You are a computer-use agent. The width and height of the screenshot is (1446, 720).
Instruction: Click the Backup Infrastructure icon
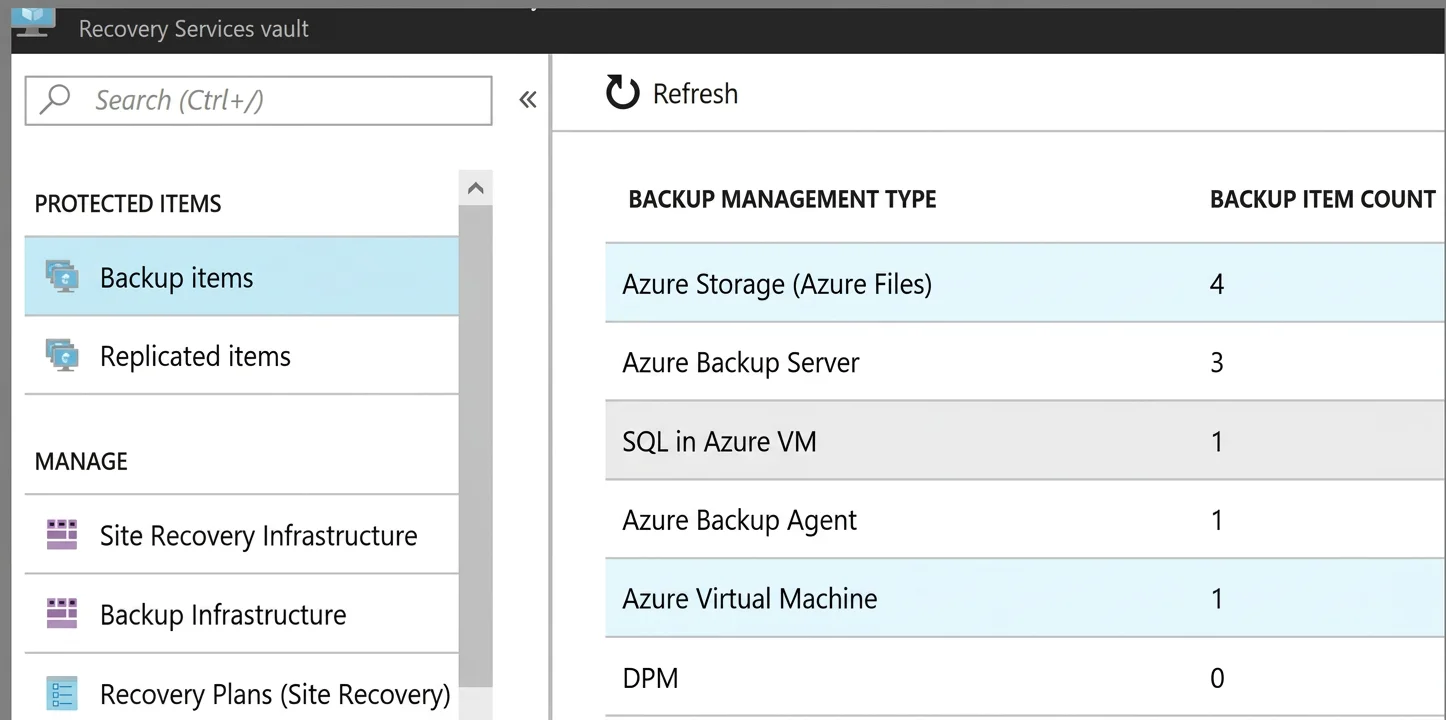click(x=62, y=613)
